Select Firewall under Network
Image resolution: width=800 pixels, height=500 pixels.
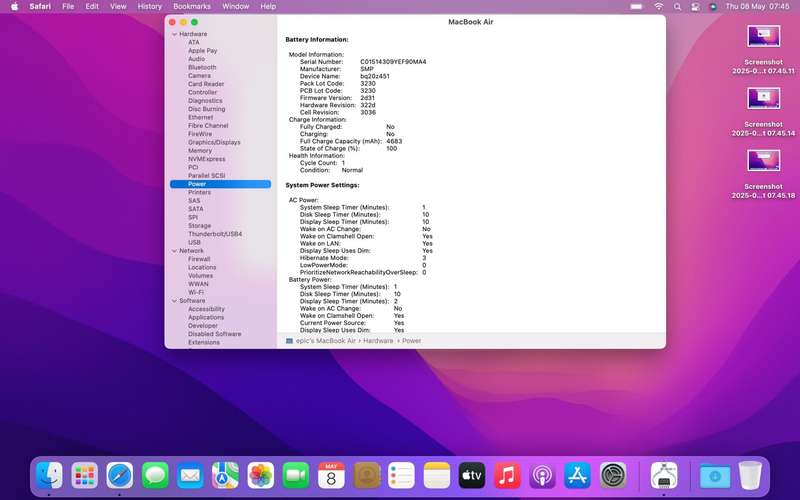(199, 259)
